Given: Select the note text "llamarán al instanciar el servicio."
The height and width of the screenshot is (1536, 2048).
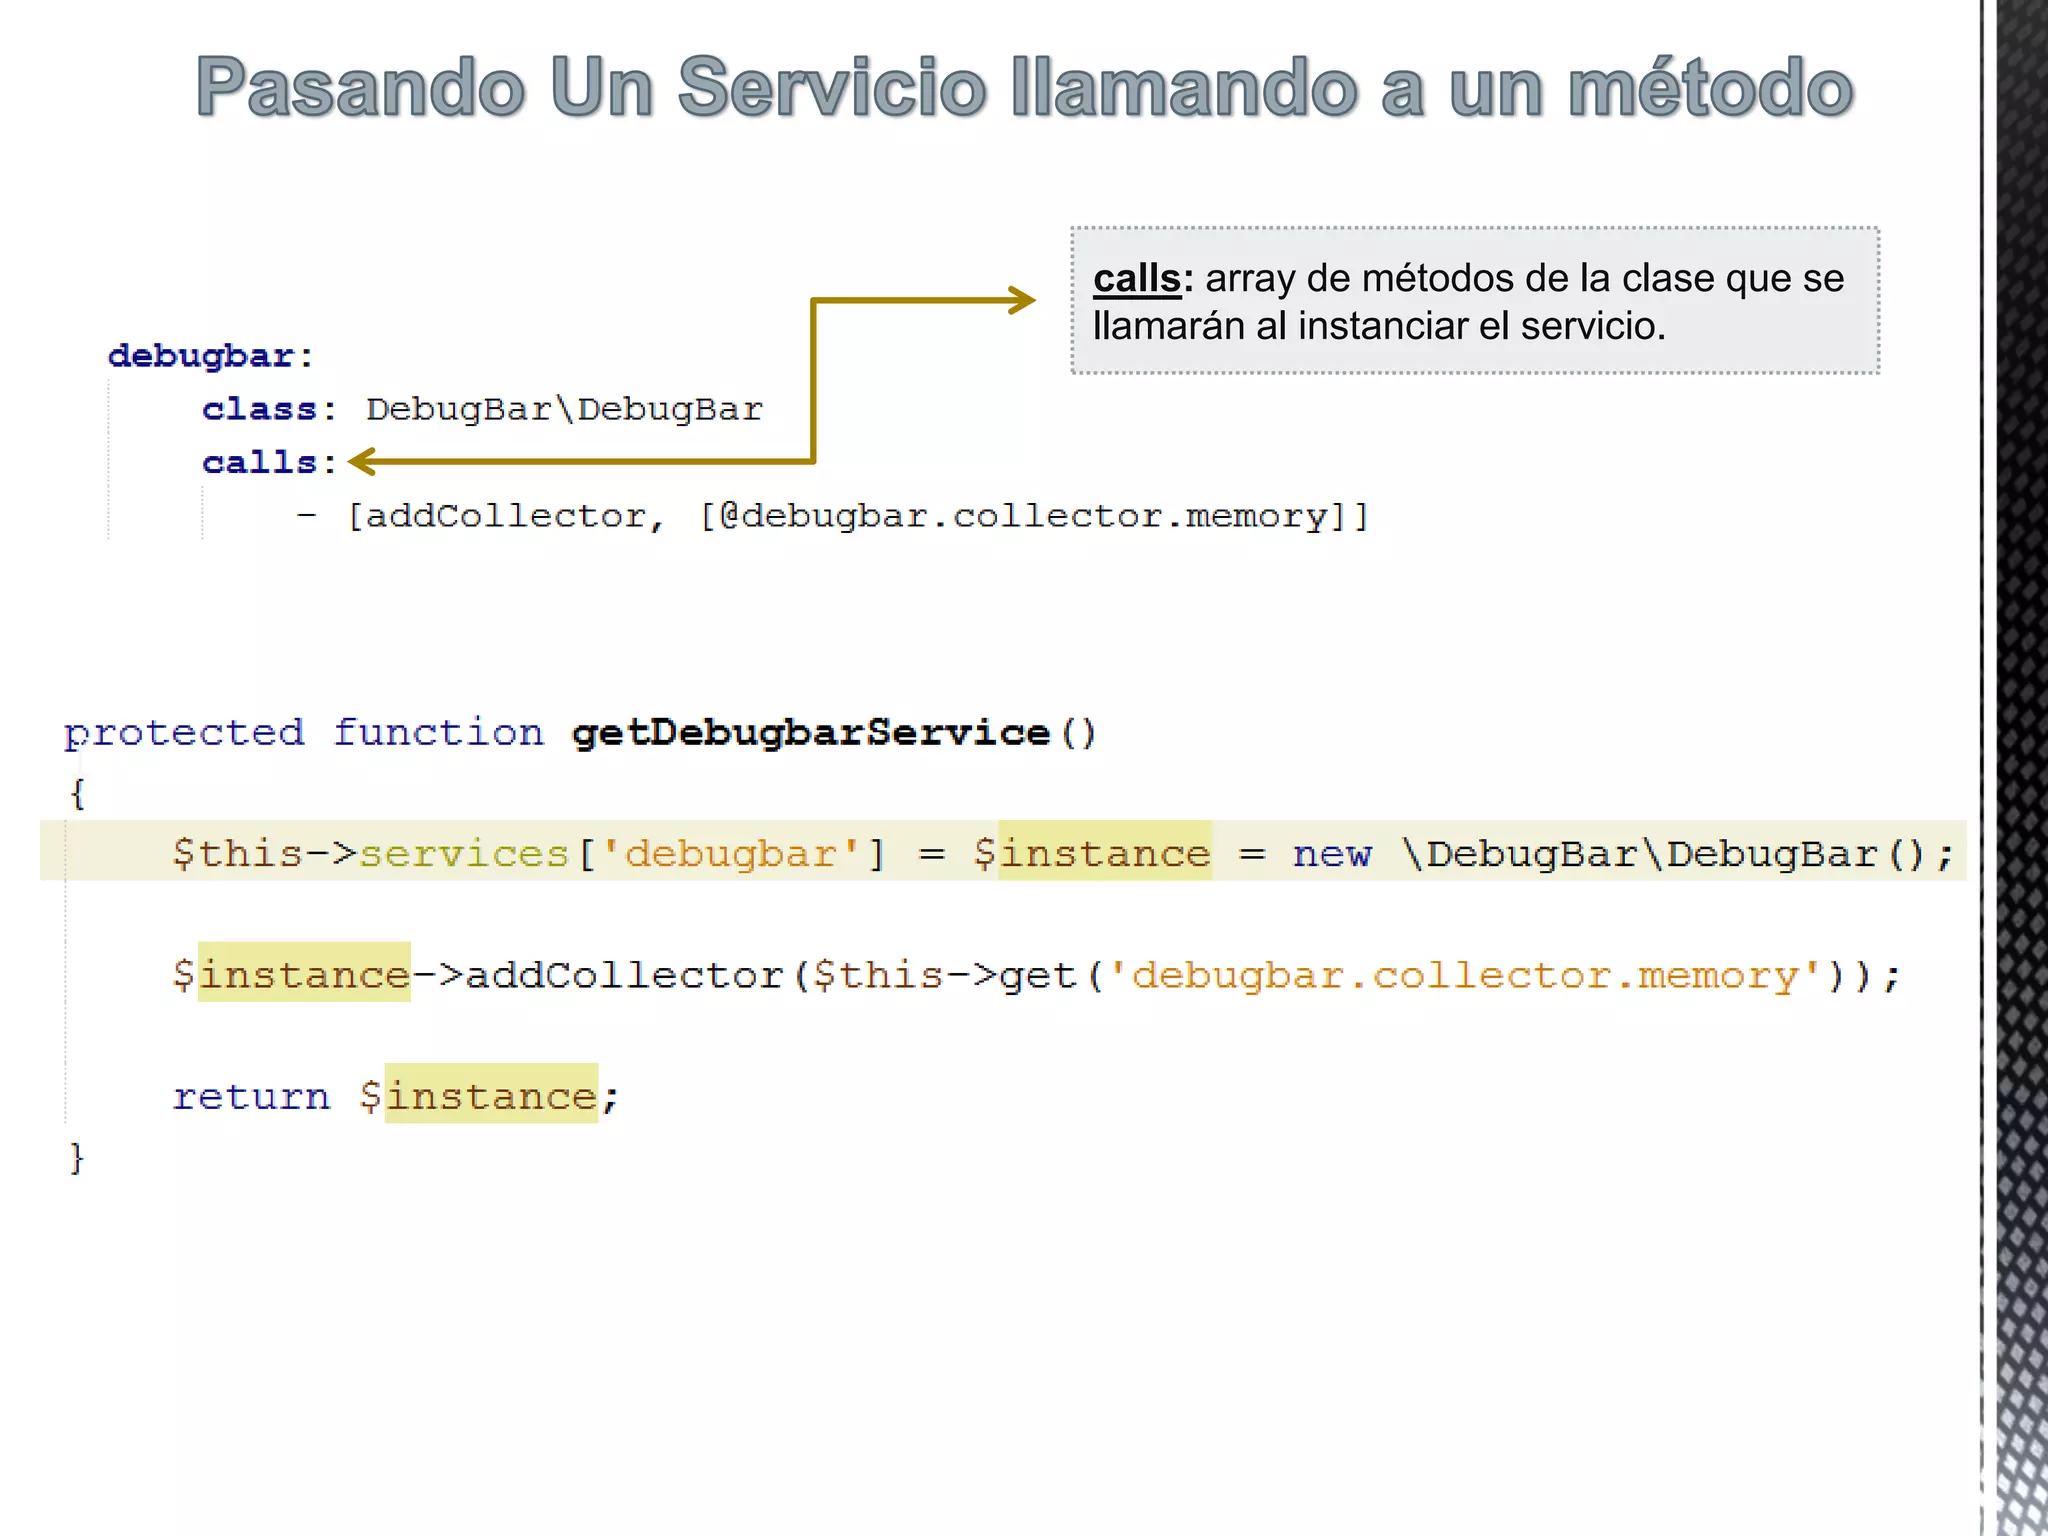Looking at the screenshot, I should [x=1379, y=326].
